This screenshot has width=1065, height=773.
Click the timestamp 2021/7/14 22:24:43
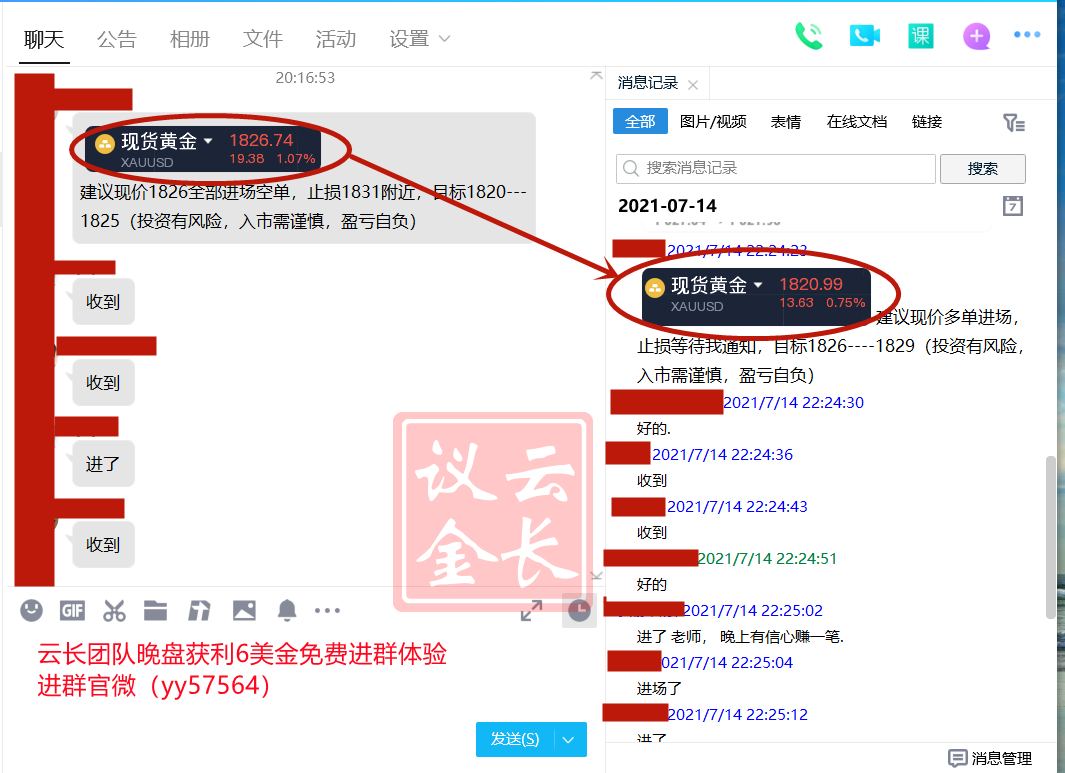737,506
